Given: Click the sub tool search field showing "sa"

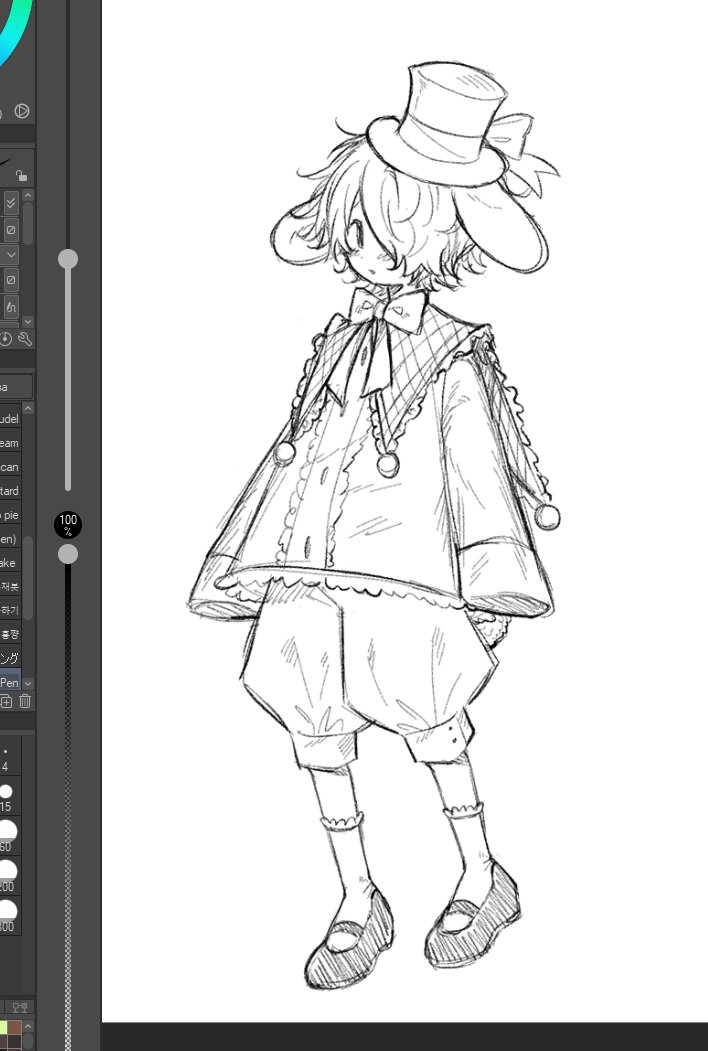Looking at the screenshot, I should click(x=15, y=387).
